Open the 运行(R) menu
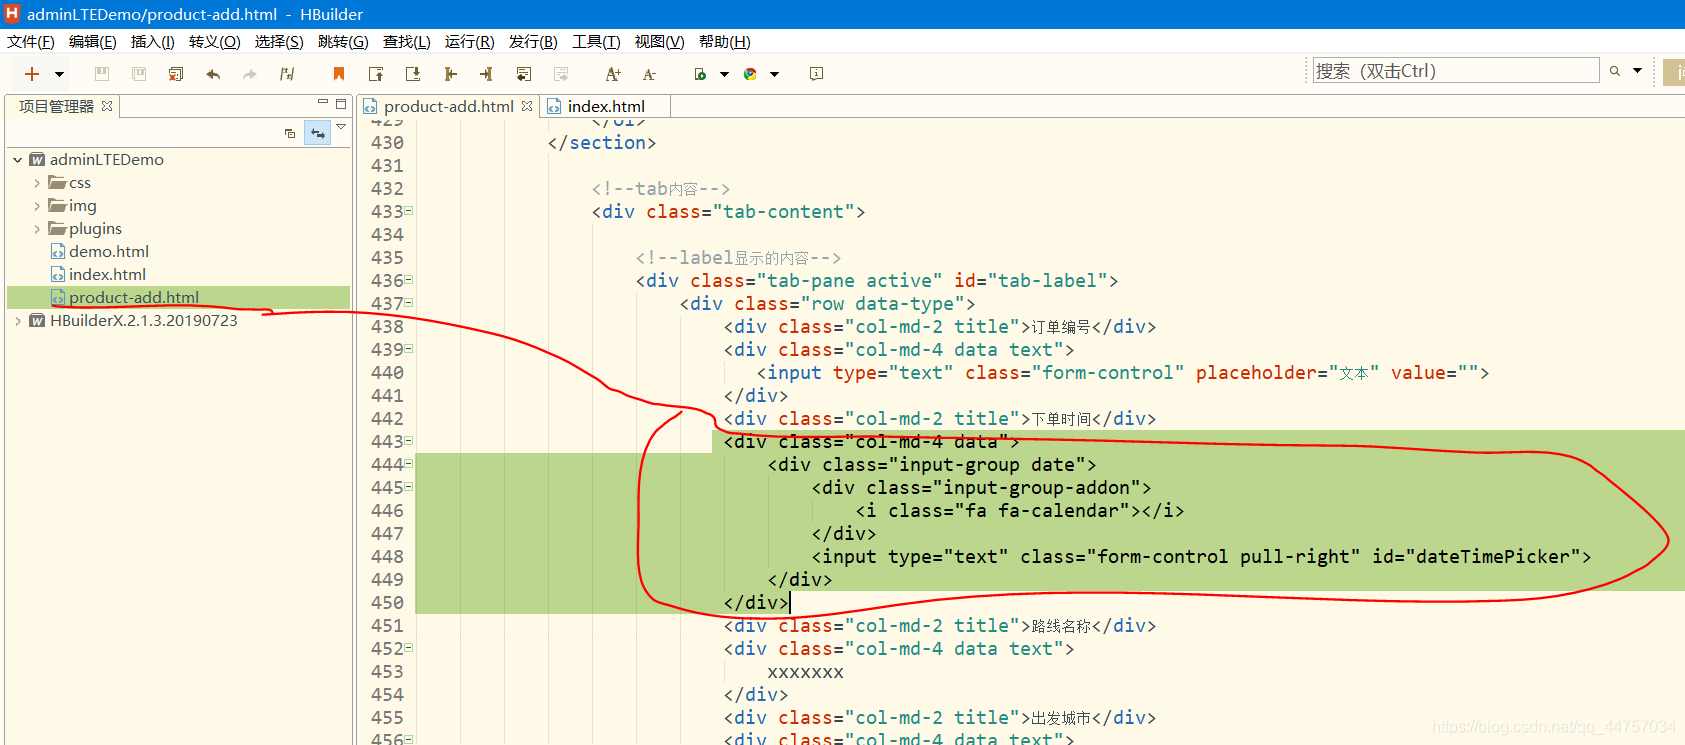Viewport: 1685px width, 745px height. click(470, 42)
